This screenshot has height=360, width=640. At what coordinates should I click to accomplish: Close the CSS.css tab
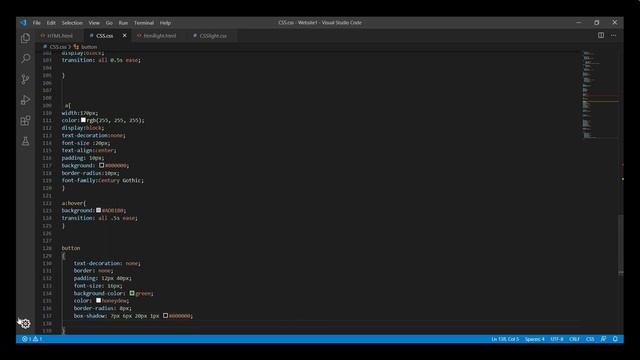pyautogui.click(x=124, y=36)
